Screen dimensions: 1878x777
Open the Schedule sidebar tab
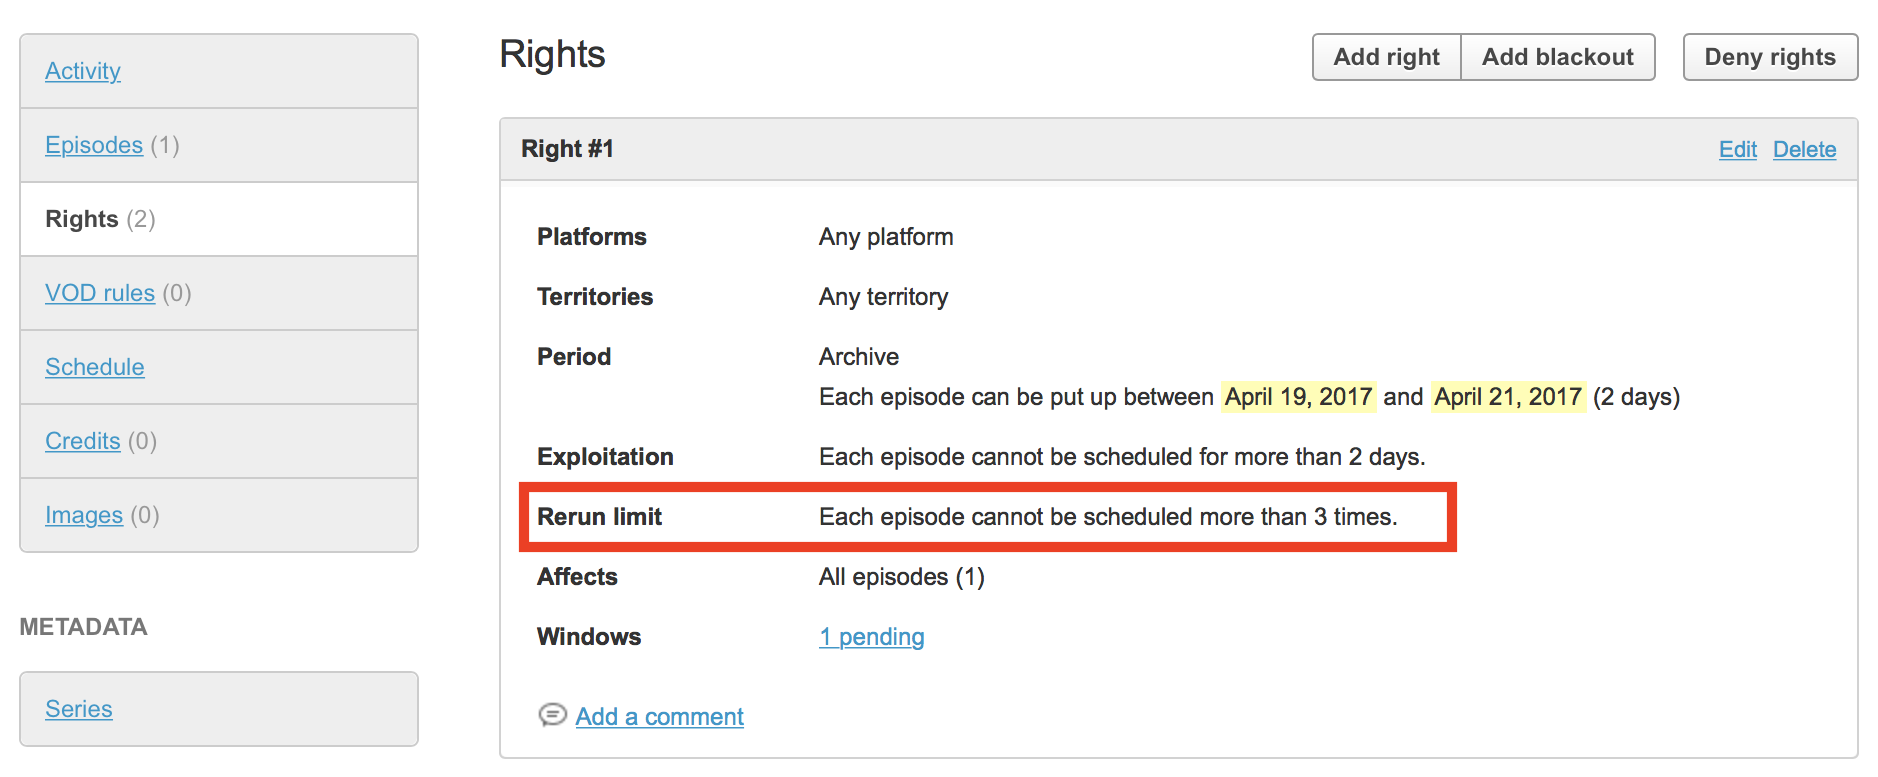[95, 367]
